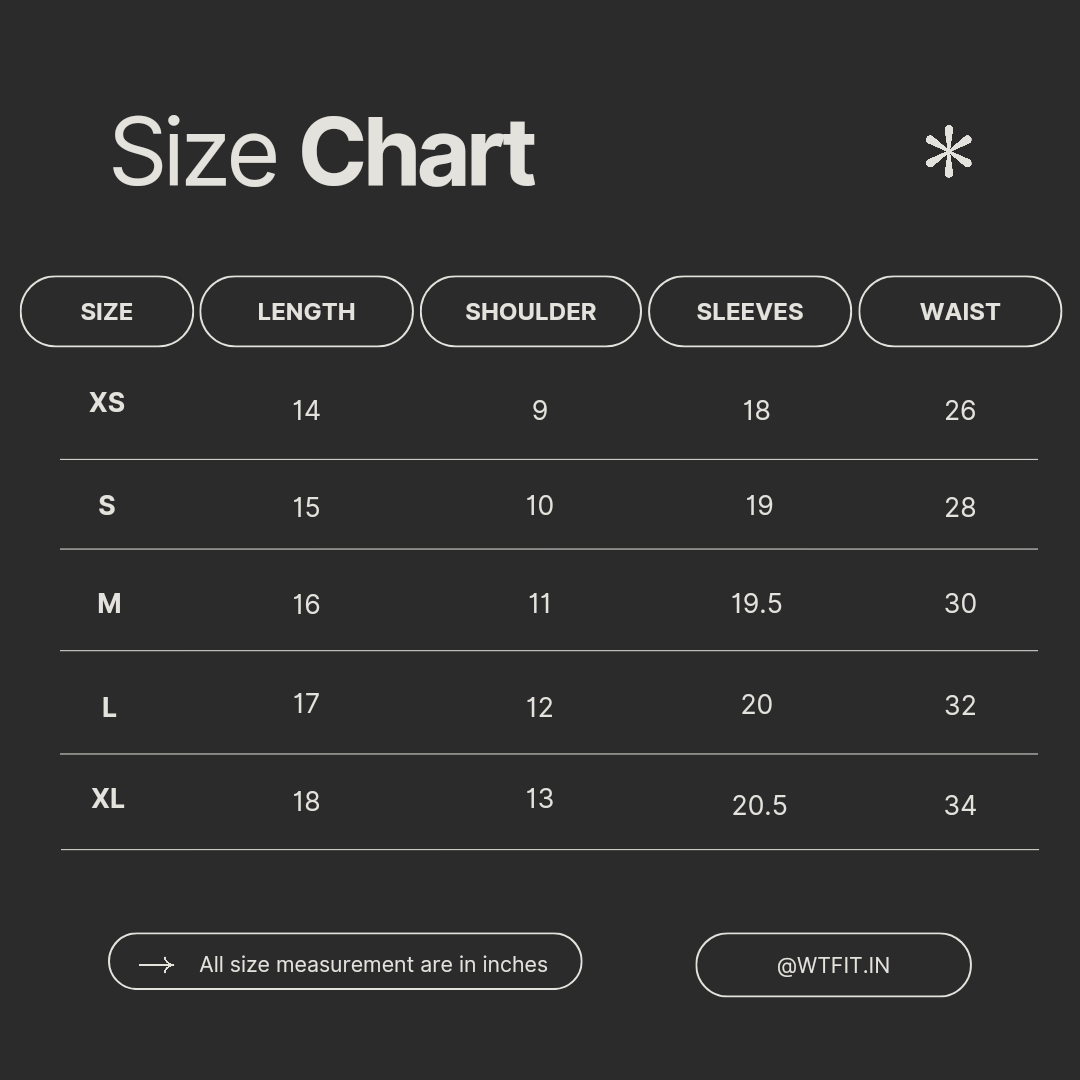
Task: Select the waist value 26 for XS
Action: (x=960, y=410)
